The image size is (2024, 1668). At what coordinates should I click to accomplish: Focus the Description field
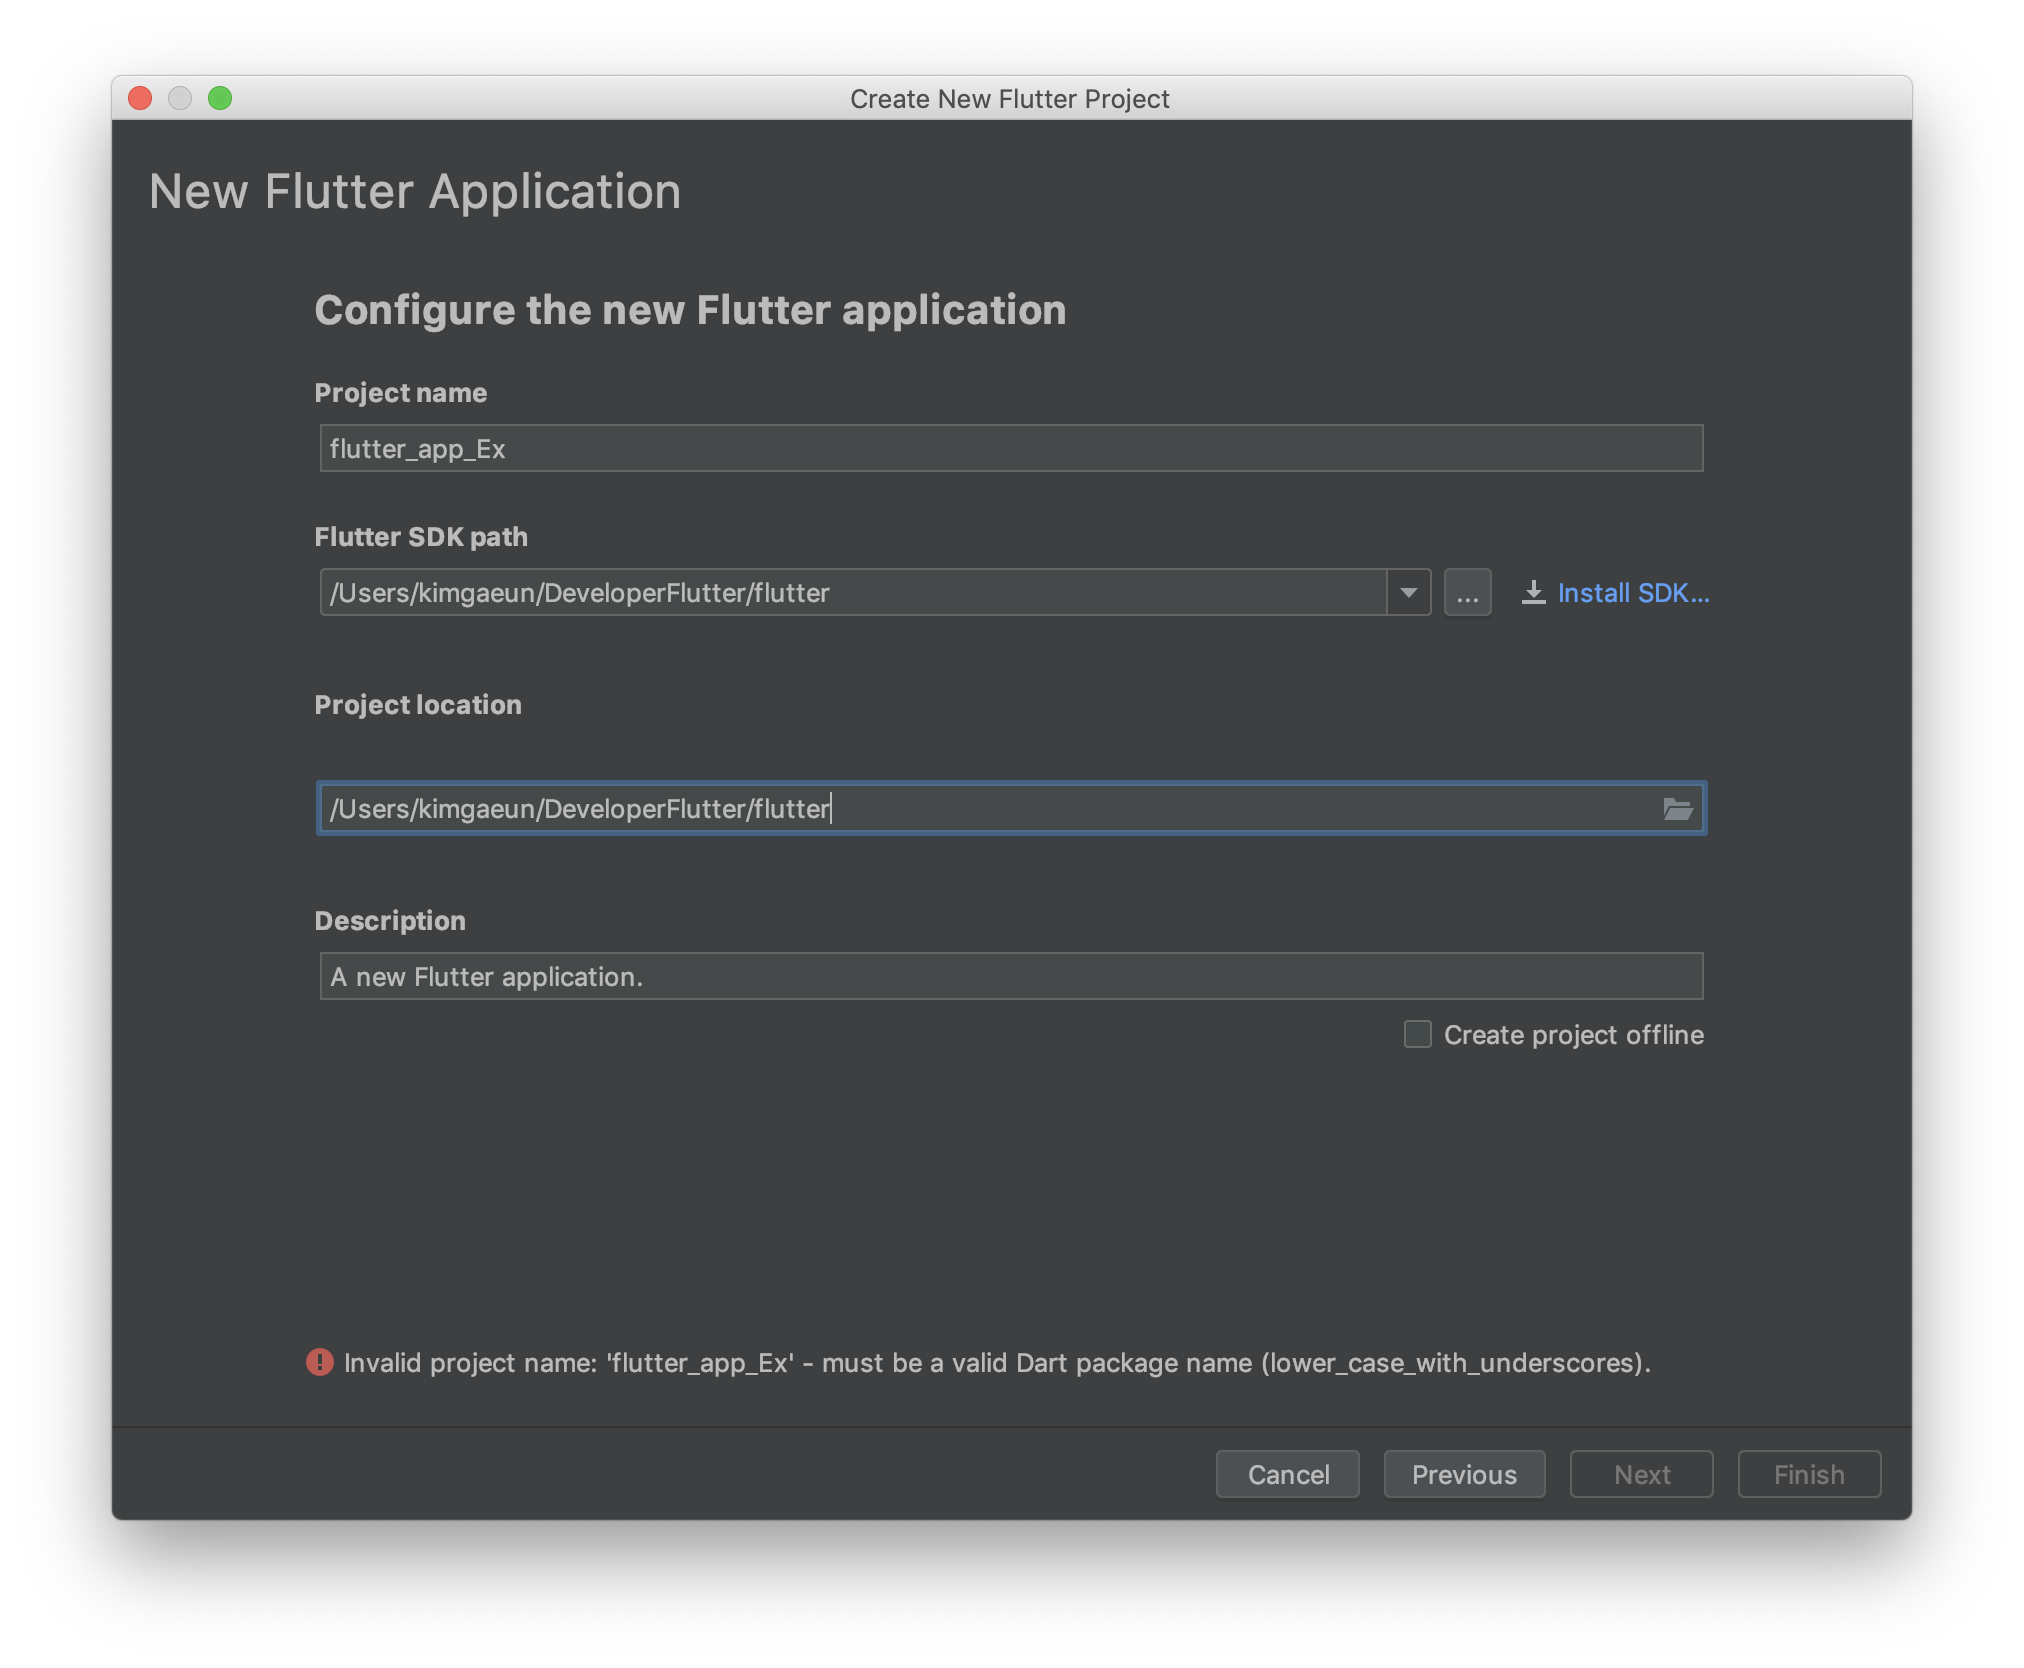[1011, 976]
